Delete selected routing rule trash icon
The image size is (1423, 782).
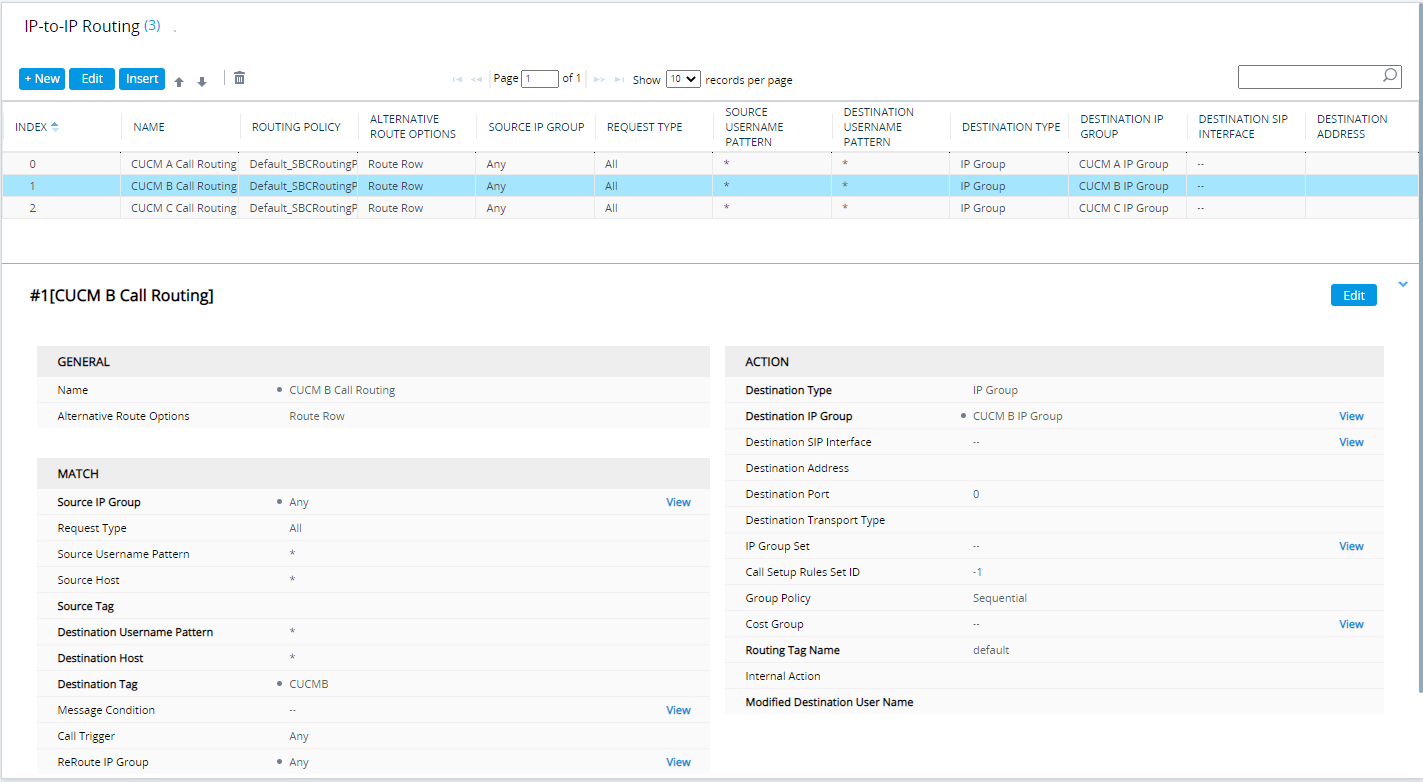point(240,78)
